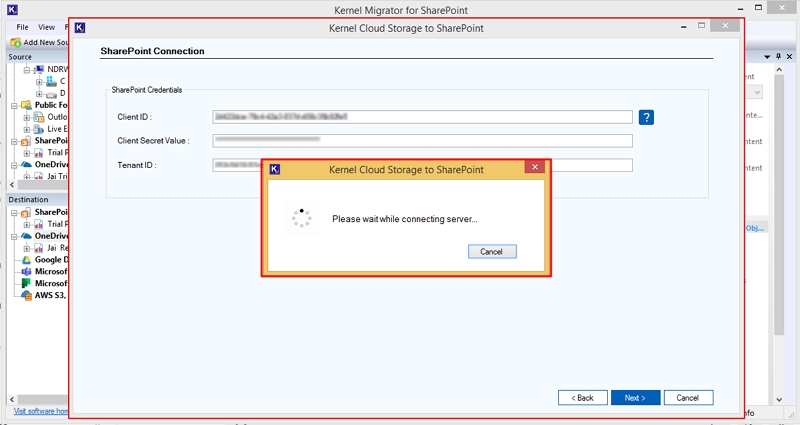Collapse the Source OneDrive node

(x=14, y=165)
